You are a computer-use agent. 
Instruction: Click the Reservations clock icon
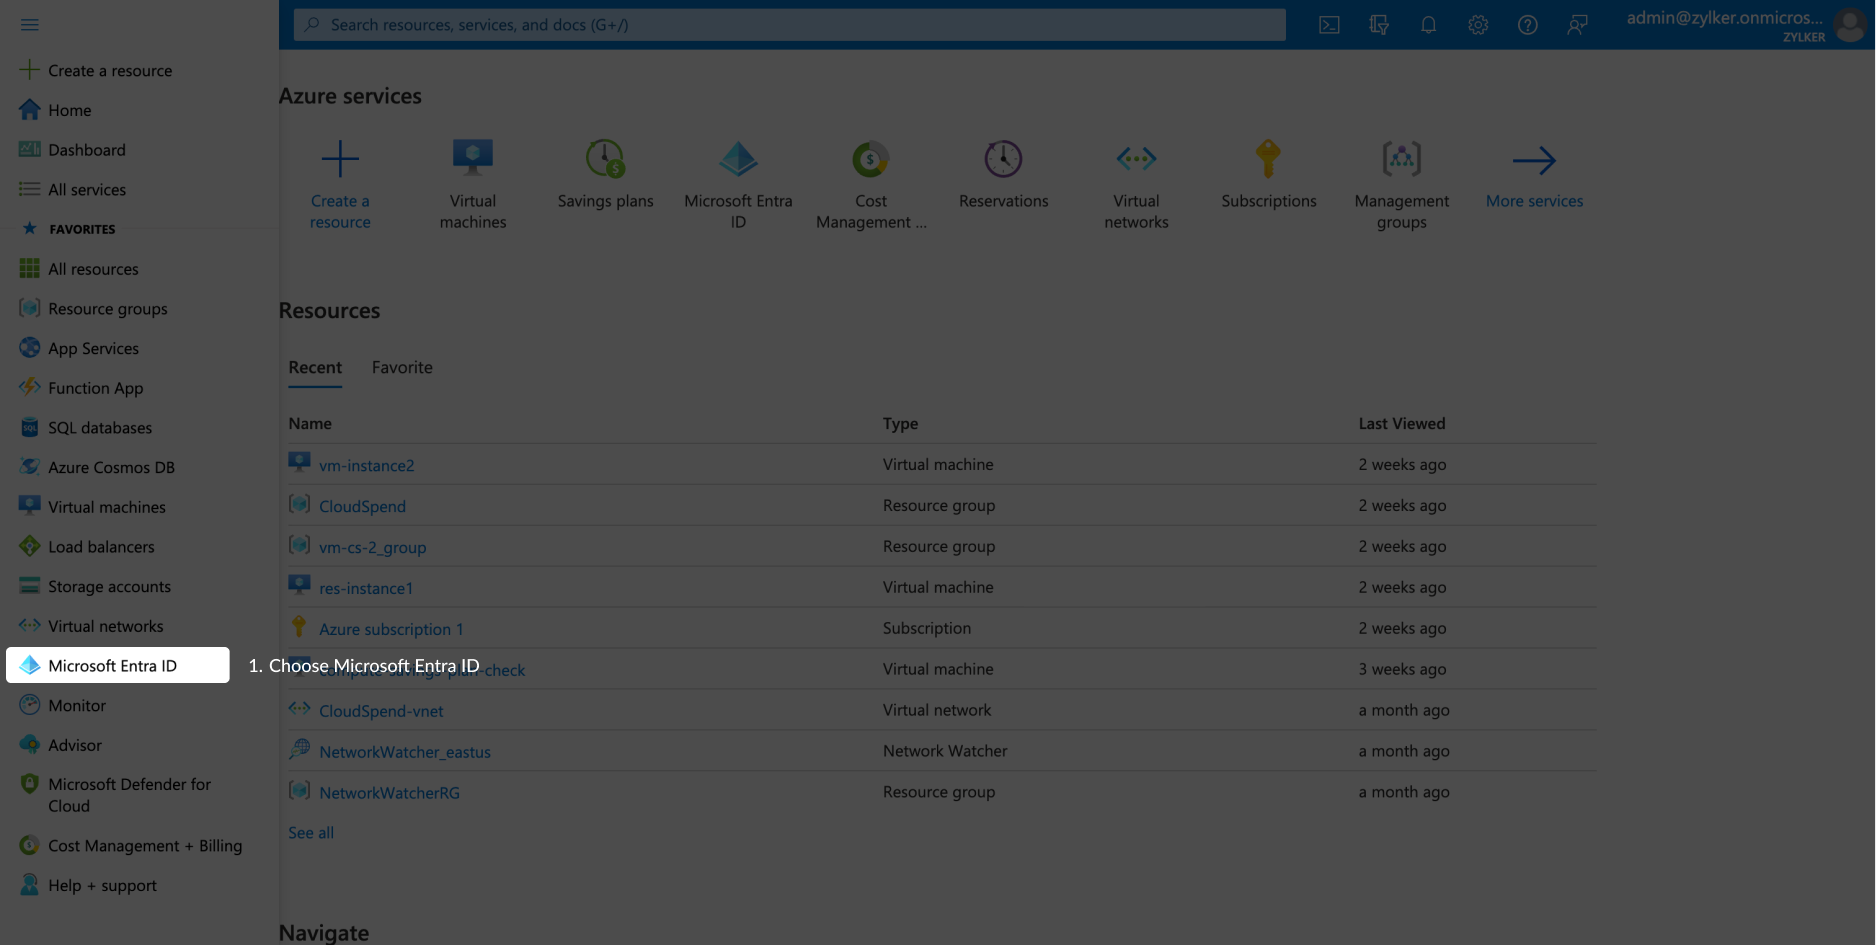1003,158
